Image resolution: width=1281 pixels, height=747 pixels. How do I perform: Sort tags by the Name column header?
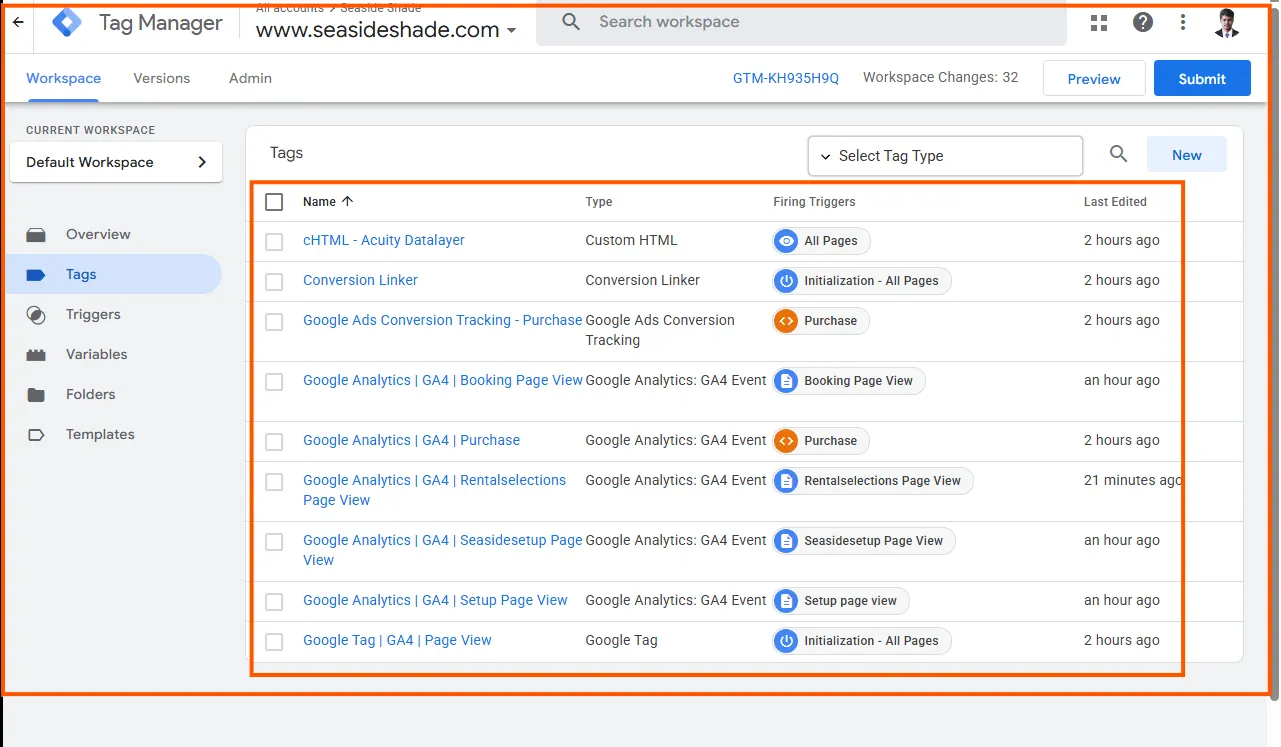(x=328, y=202)
